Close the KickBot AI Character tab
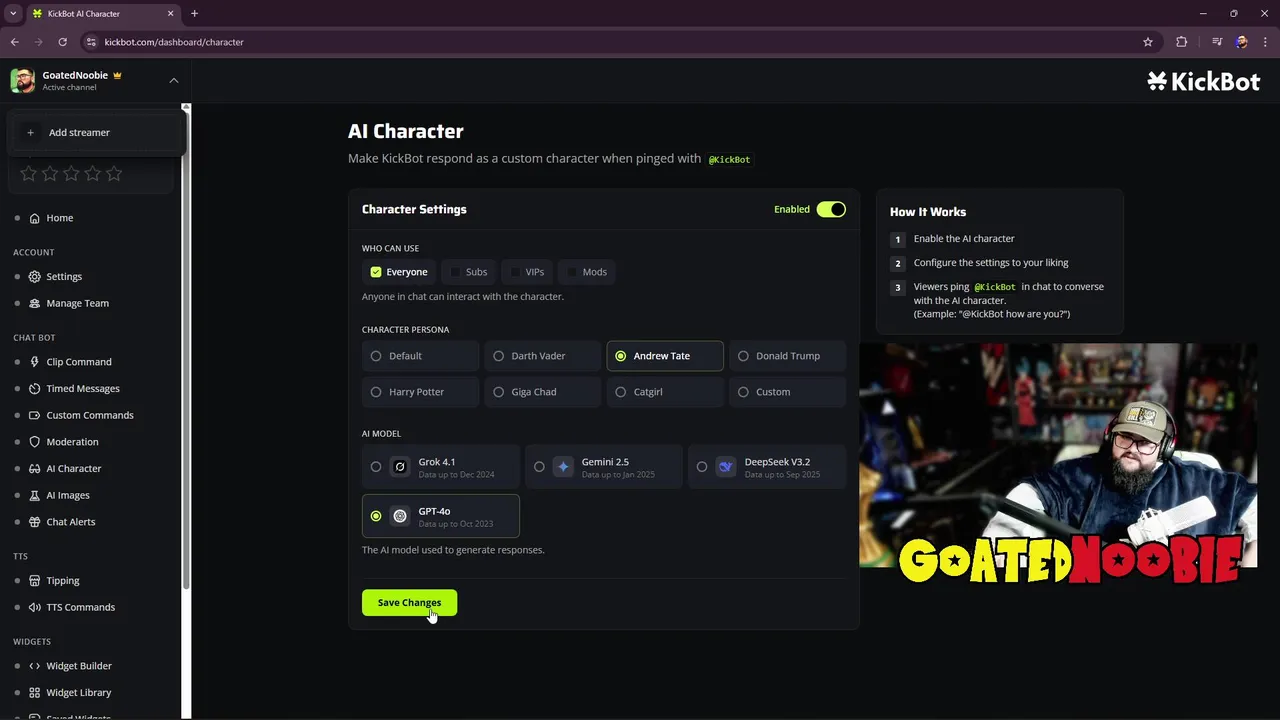Image resolution: width=1280 pixels, height=720 pixels. 170,14
